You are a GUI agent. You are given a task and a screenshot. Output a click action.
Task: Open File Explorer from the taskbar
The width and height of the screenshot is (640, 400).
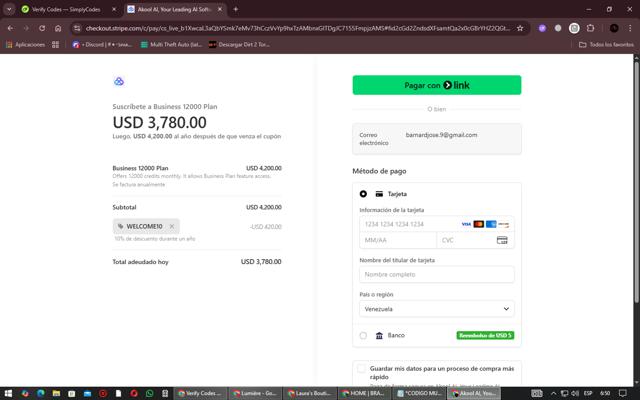click(56, 393)
